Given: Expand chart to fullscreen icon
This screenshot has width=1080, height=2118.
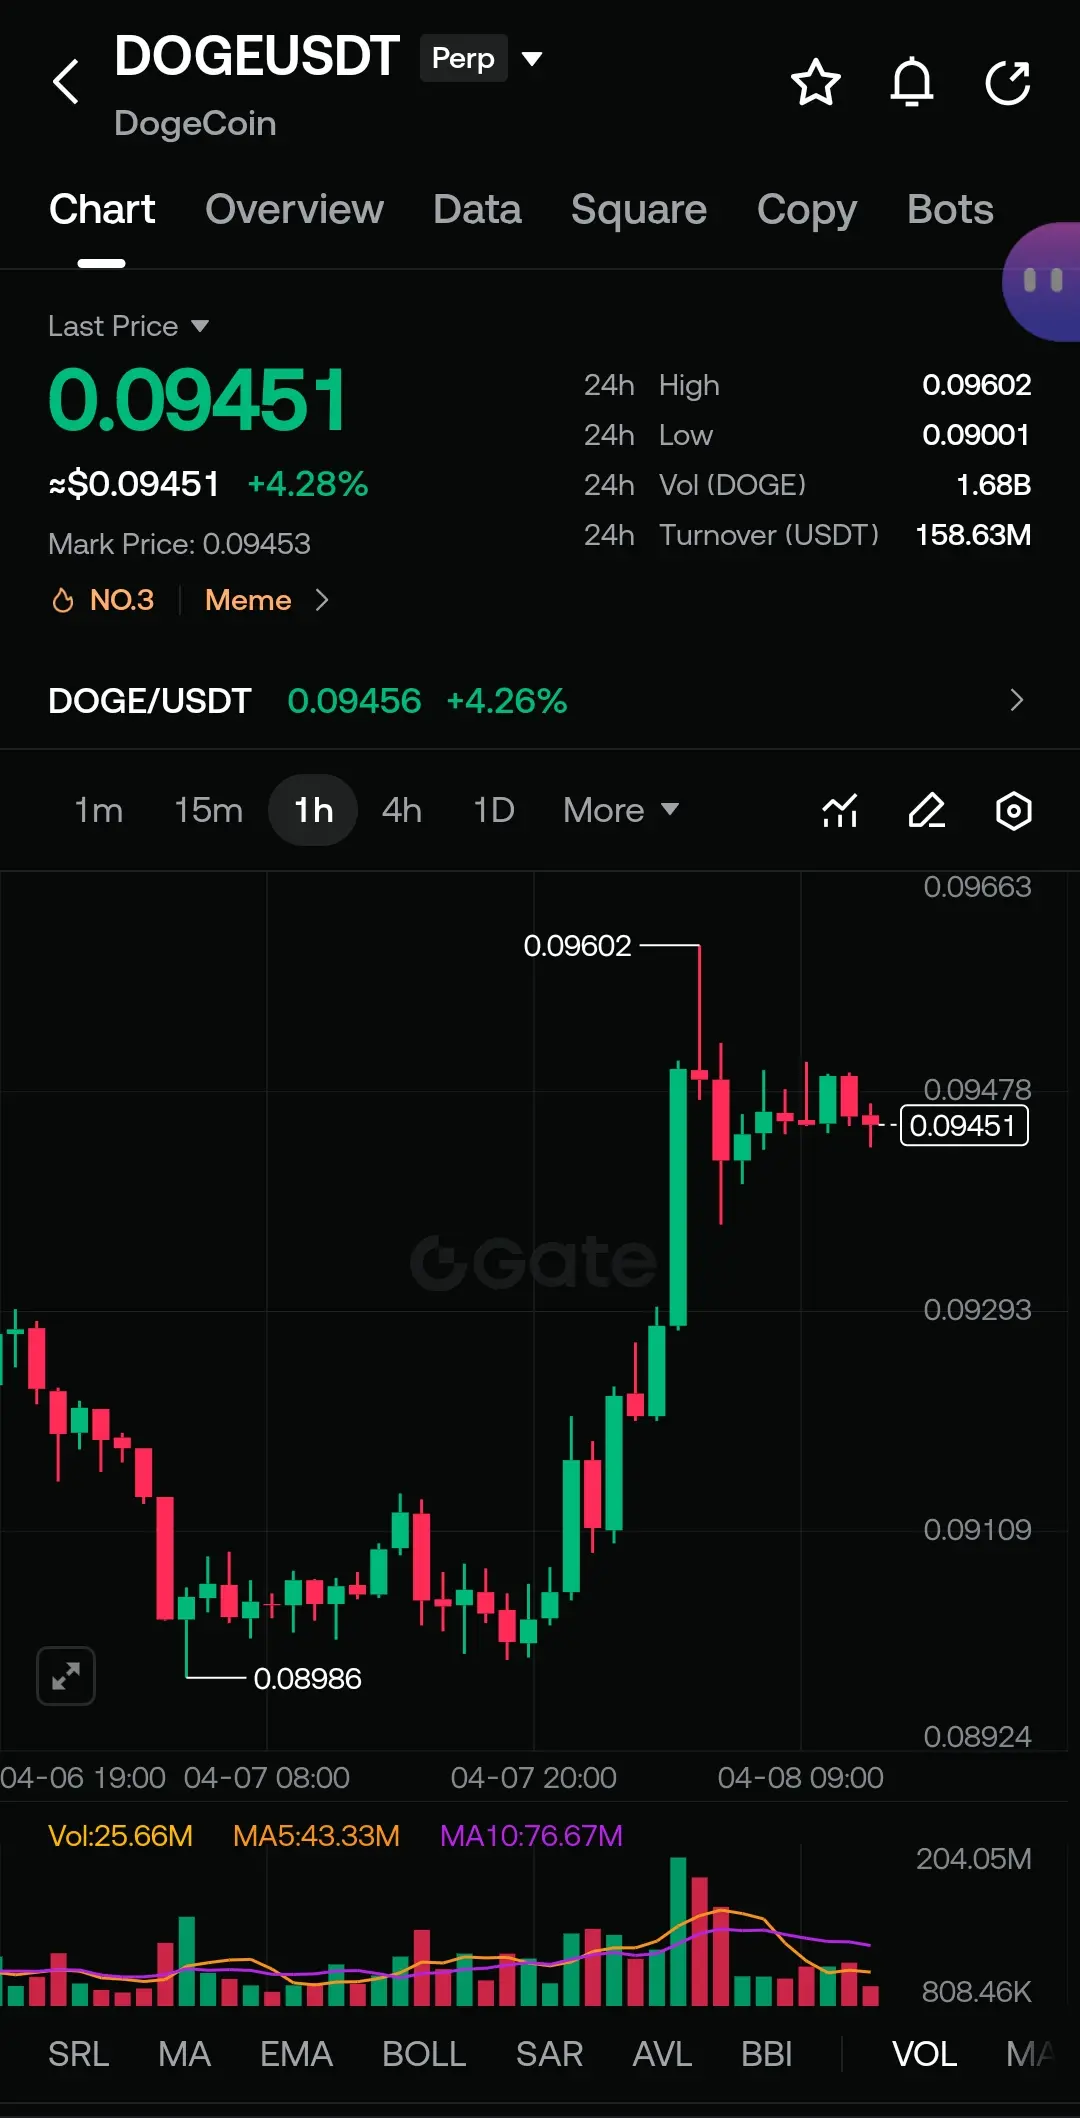Looking at the screenshot, I should click(x=66, y=1676).
